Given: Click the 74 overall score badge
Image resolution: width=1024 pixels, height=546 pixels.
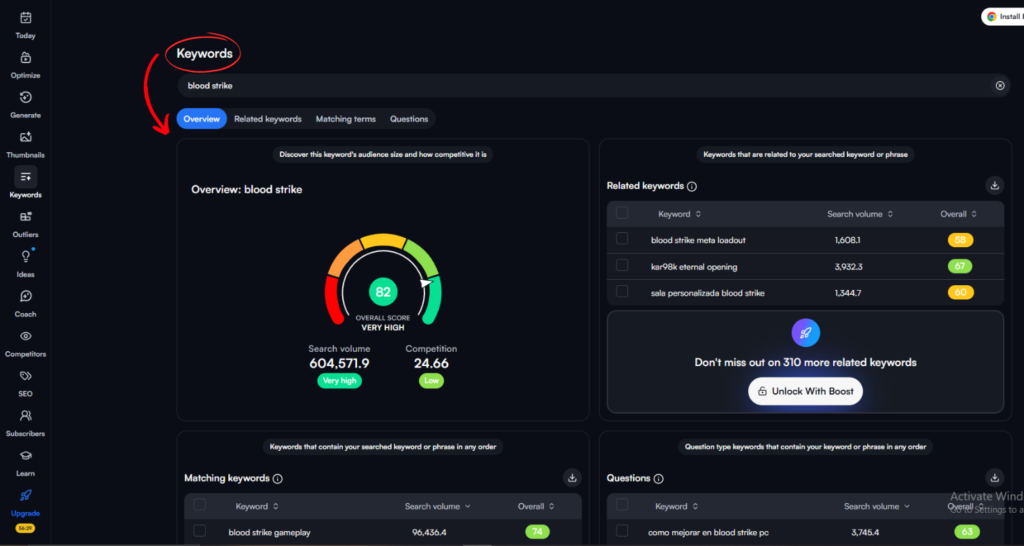Looking at the screenshot, I should [x=537, y=532].
